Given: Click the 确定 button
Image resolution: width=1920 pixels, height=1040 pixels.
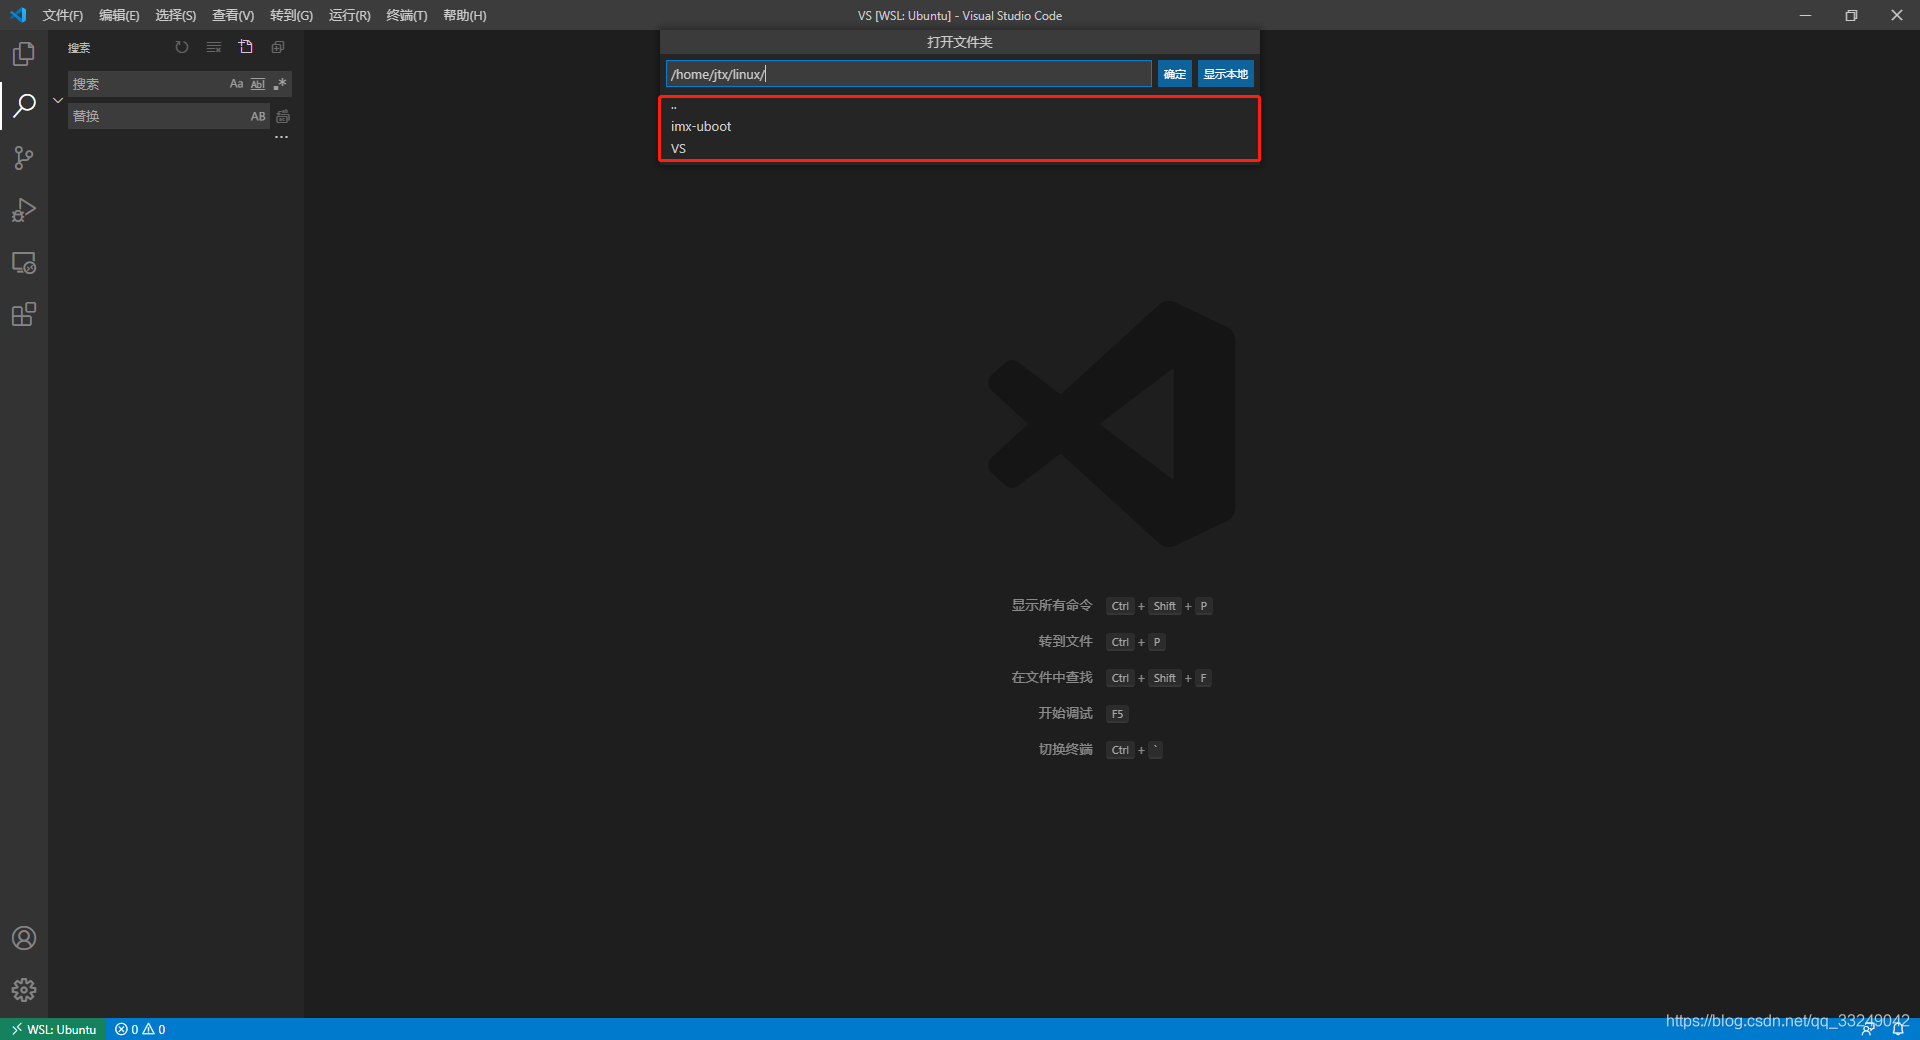Looking at the screenshot, I should point(1175,74).
